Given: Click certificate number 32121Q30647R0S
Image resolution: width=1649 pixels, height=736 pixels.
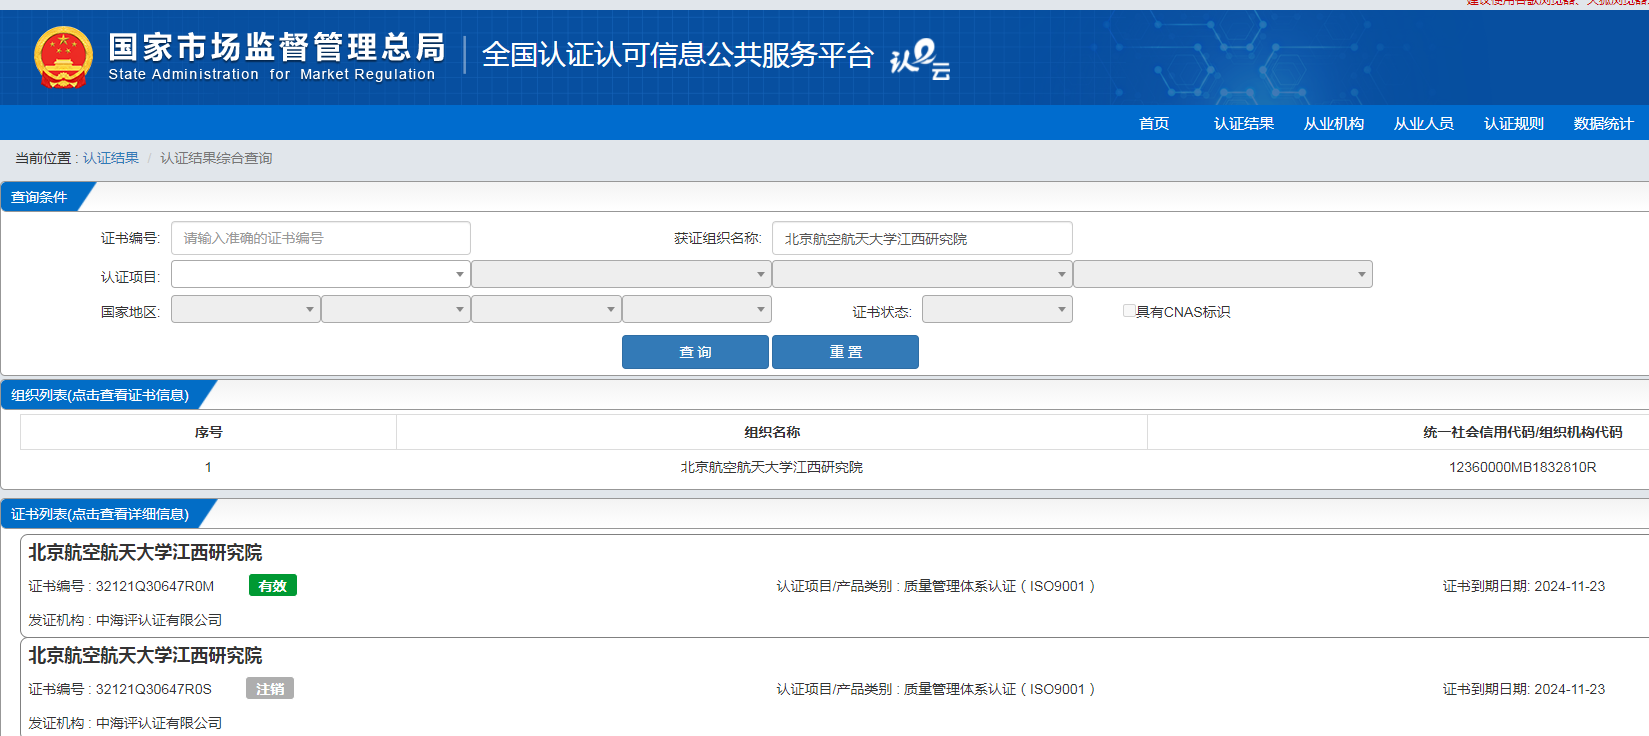Looking at the screenshot, I should pyautogui.click(x=153, y=689).
